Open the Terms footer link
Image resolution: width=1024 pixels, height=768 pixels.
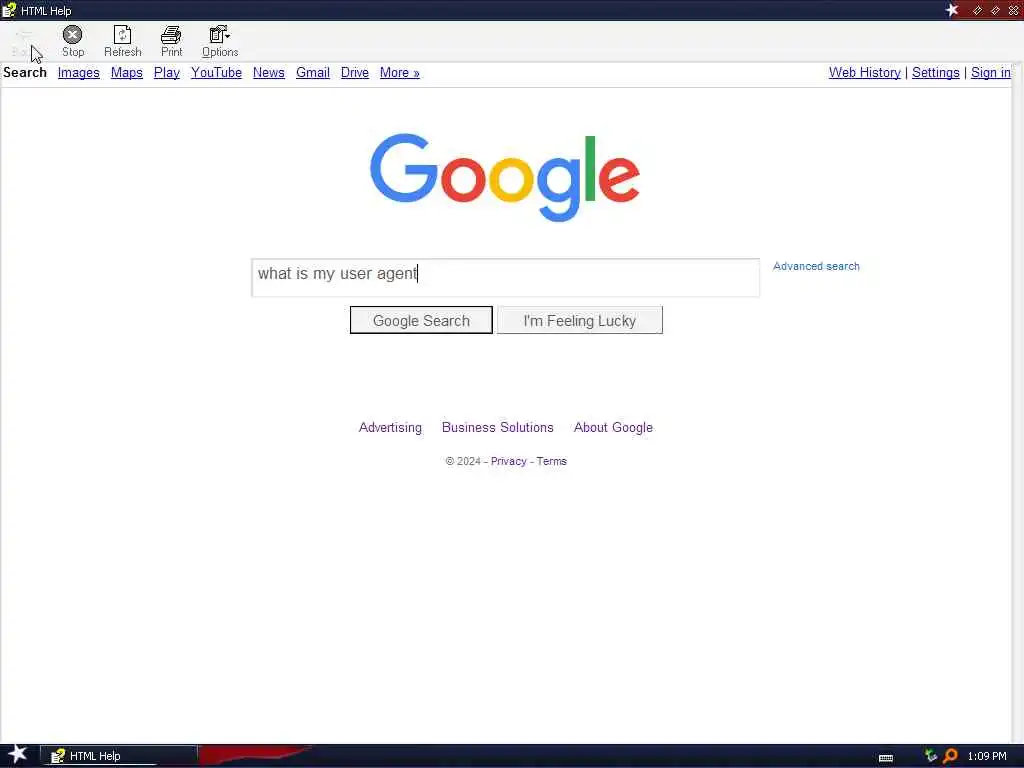click(551, 461)
